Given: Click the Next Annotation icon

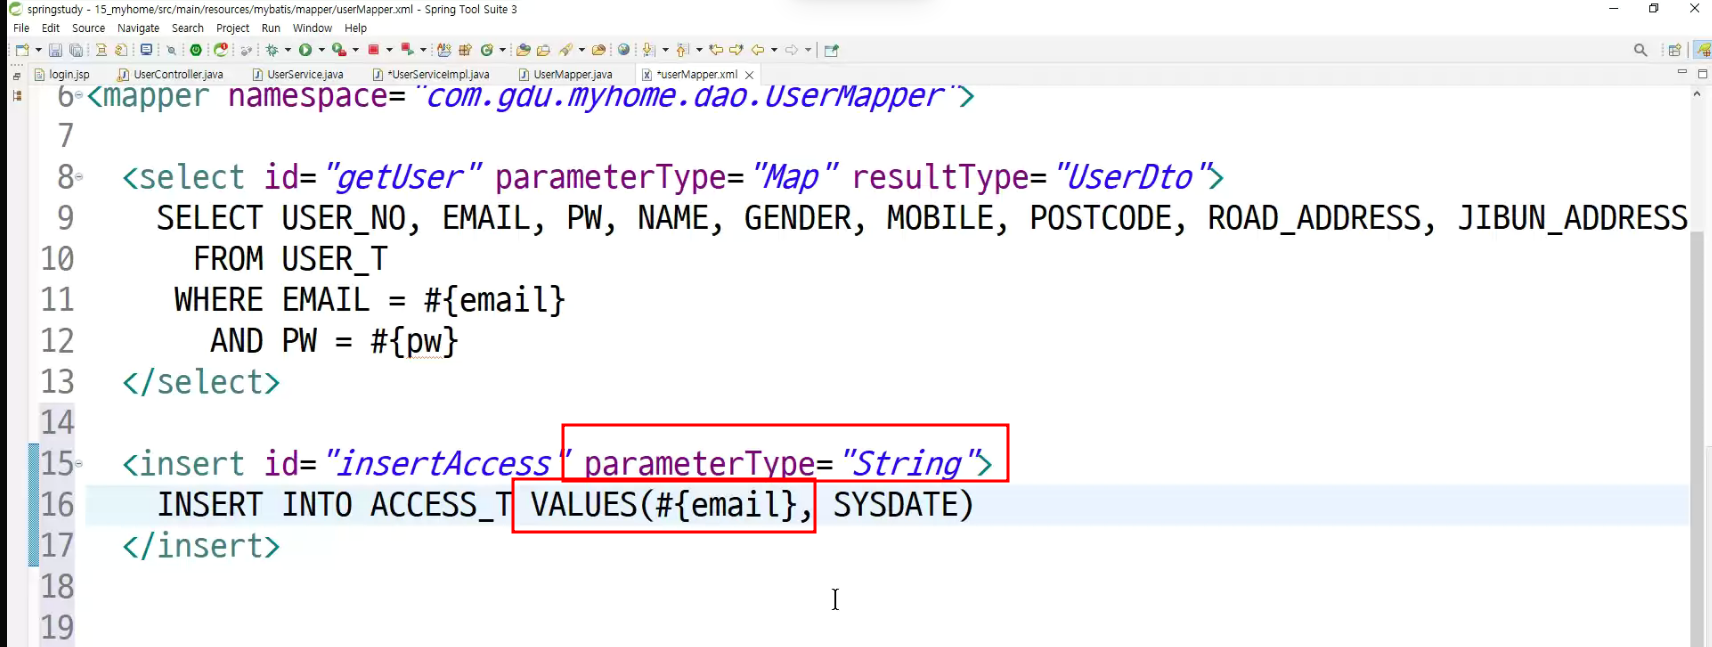Looking at the screenshot, I should point(649,50).
